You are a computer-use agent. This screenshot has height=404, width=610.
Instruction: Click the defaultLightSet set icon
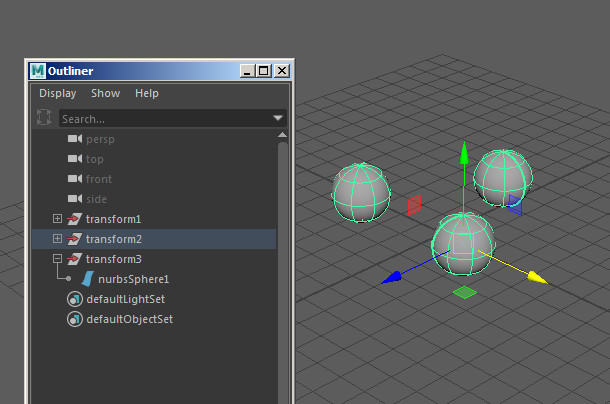(75, 299)
